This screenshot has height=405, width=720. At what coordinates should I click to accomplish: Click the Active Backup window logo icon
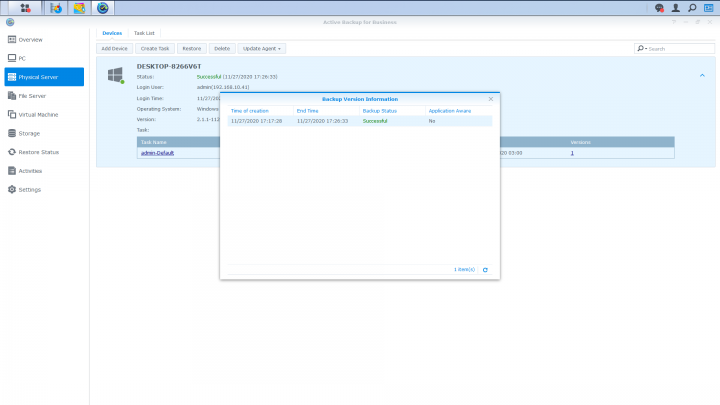(10, 22)
